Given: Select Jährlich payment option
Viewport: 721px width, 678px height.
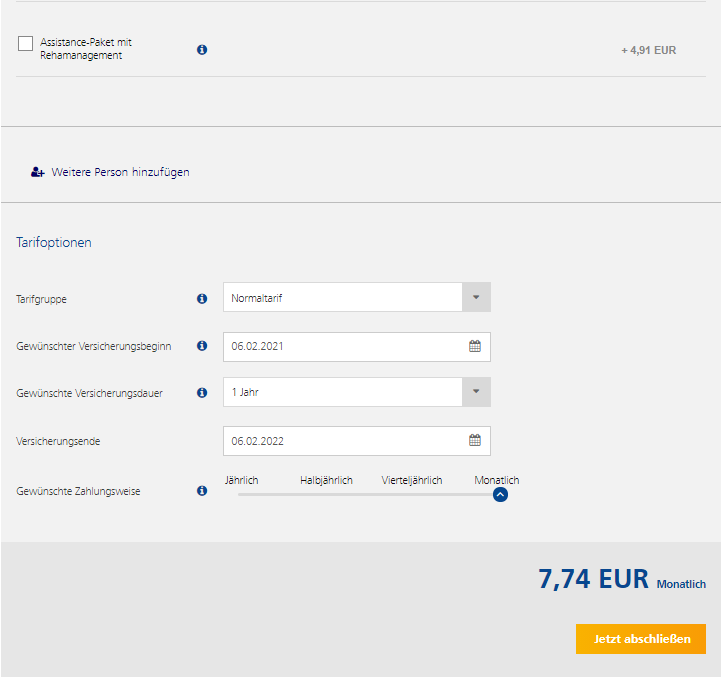Looking at the screenshot, I should pos(241,480).
